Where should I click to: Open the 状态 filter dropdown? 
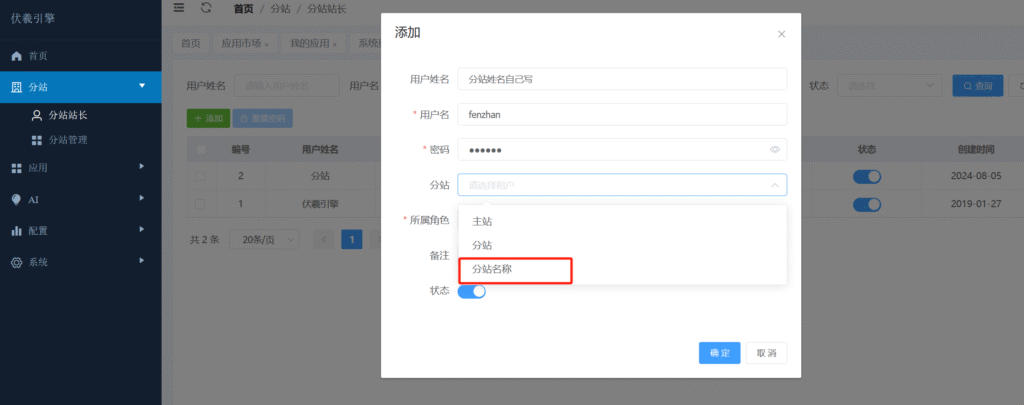tap(889, 86)
